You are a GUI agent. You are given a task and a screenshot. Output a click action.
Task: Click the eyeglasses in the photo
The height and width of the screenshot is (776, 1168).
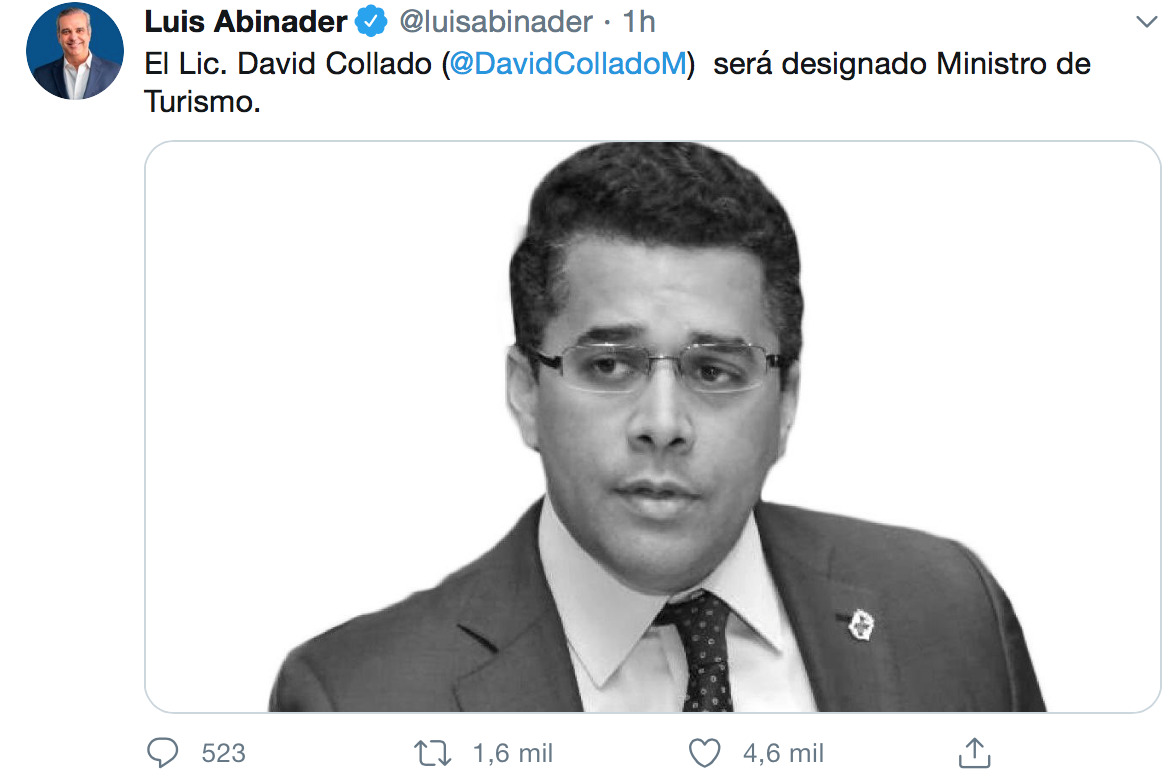[656, 366]
